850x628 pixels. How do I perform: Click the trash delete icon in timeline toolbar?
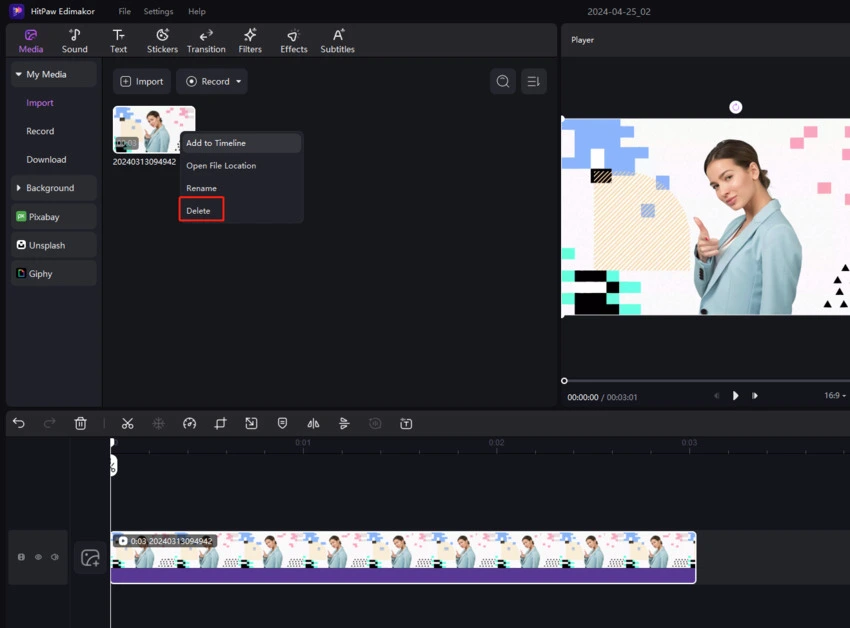click(81, 424)
